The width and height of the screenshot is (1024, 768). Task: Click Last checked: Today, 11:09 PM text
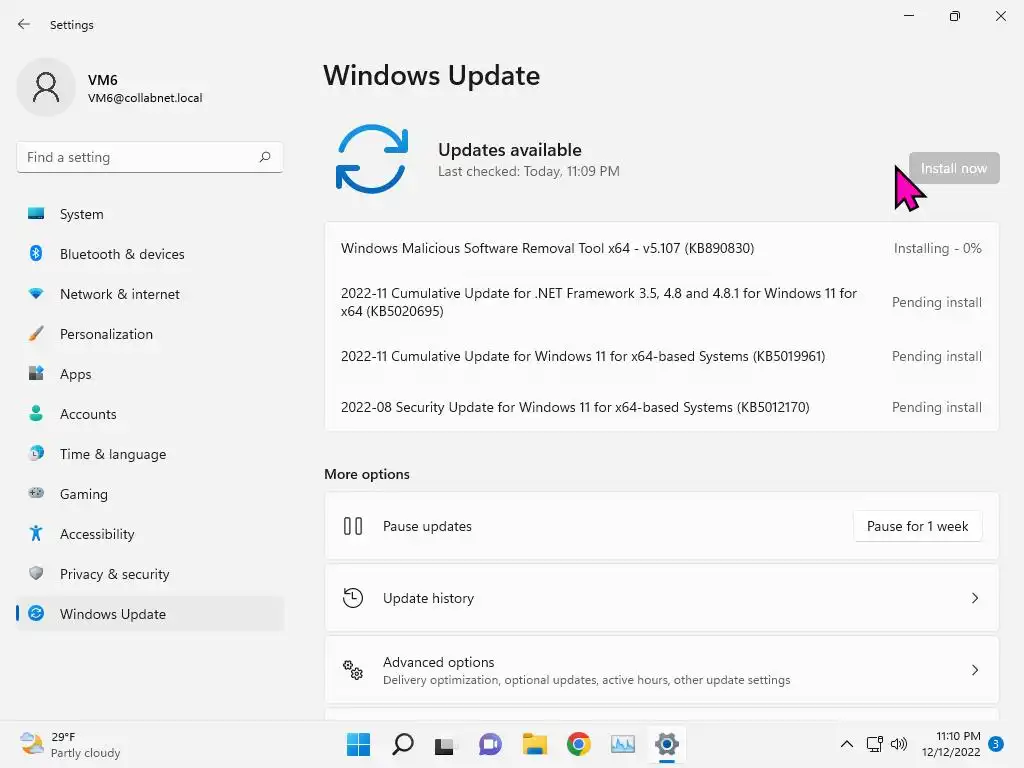pyautogui.click(x=528, y=171)
